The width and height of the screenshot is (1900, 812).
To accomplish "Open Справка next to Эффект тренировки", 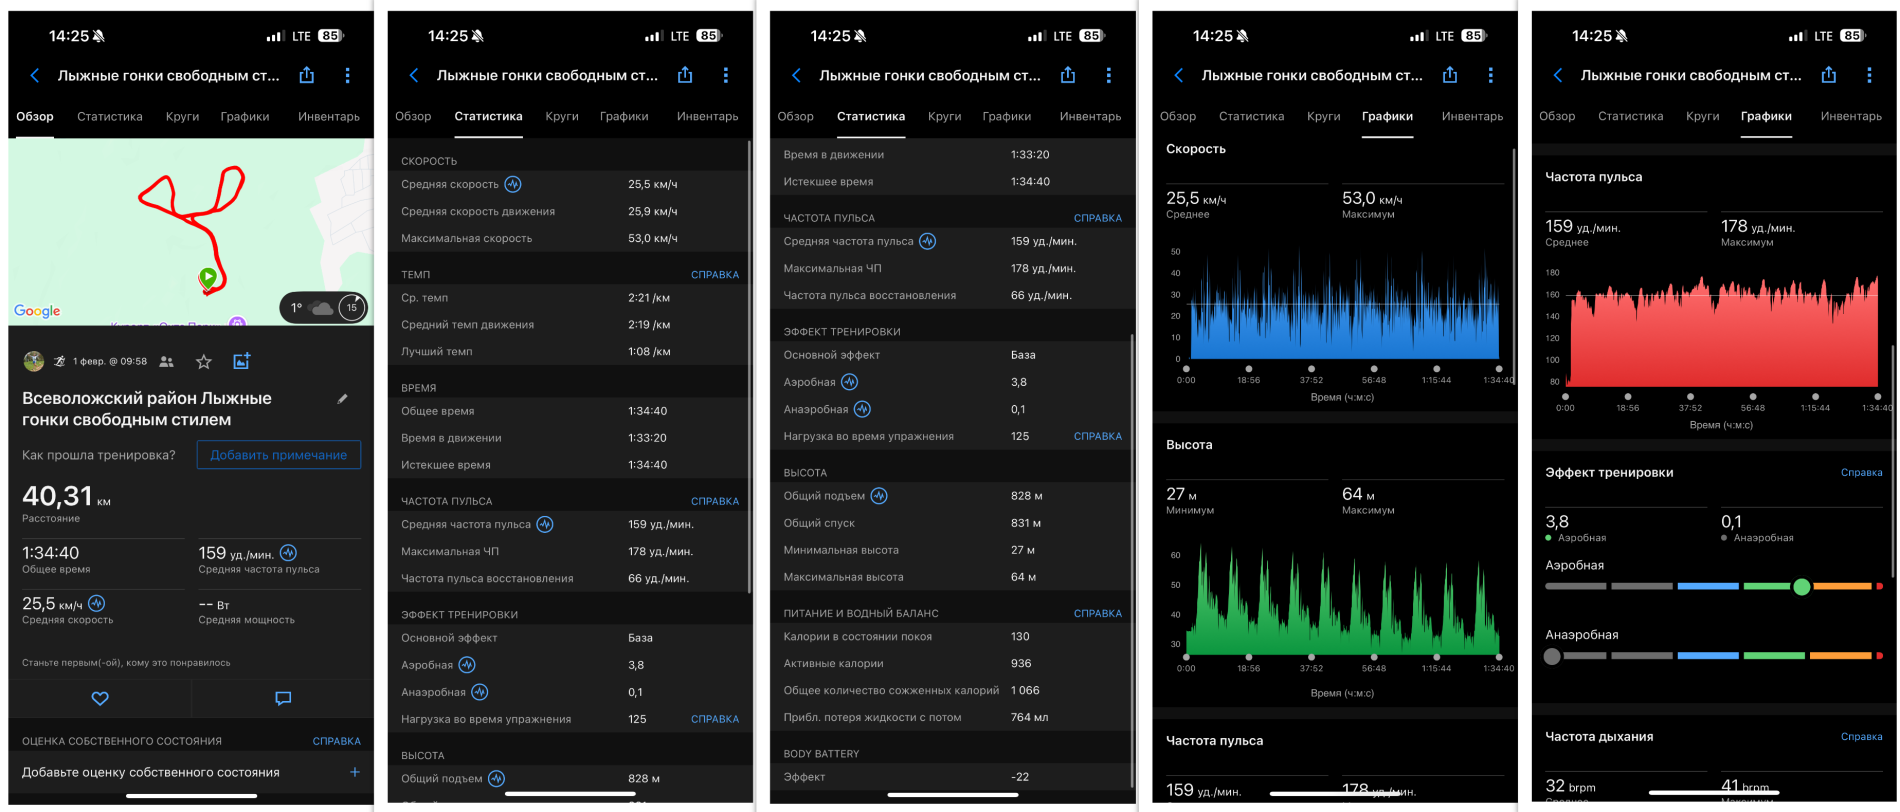I will [x=1861, y=472].
